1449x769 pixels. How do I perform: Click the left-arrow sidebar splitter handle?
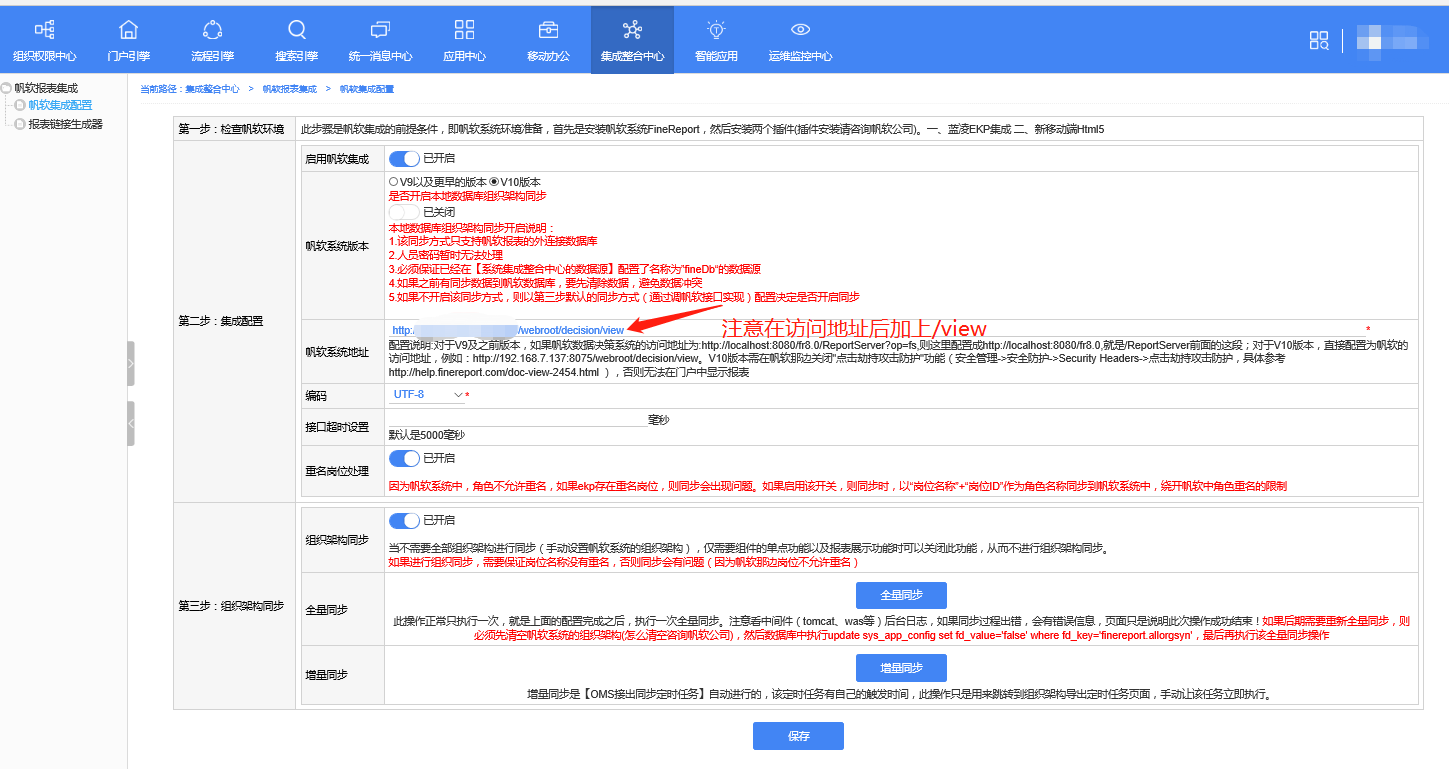(131, 424)
